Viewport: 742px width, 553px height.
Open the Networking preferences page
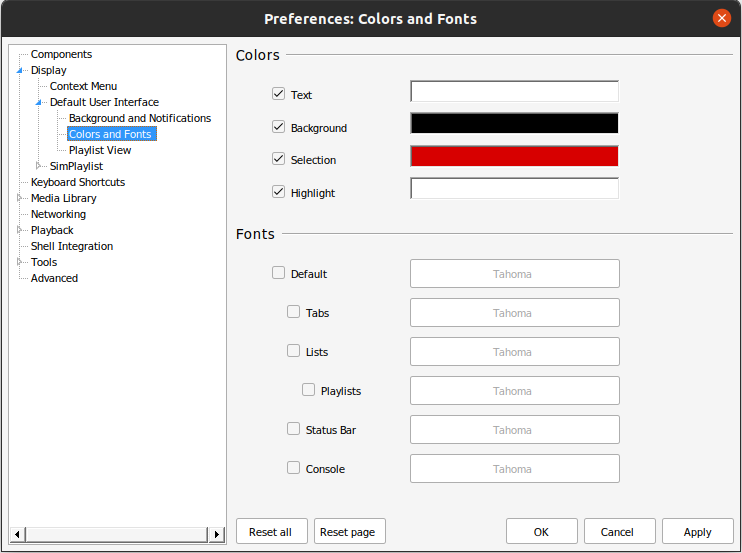[x=59, y=214]
